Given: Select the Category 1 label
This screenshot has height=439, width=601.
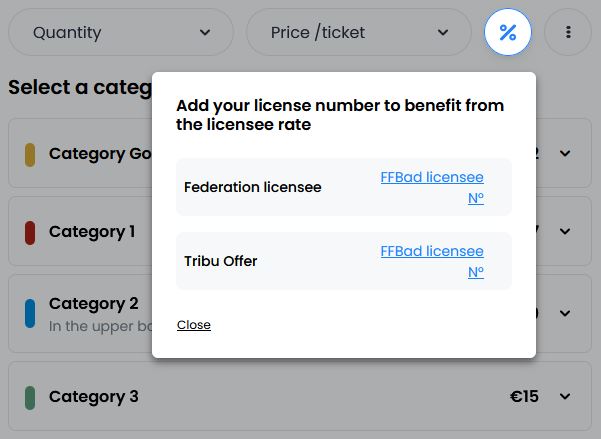Looking at the screenshot, I should (x=92, y=232).
